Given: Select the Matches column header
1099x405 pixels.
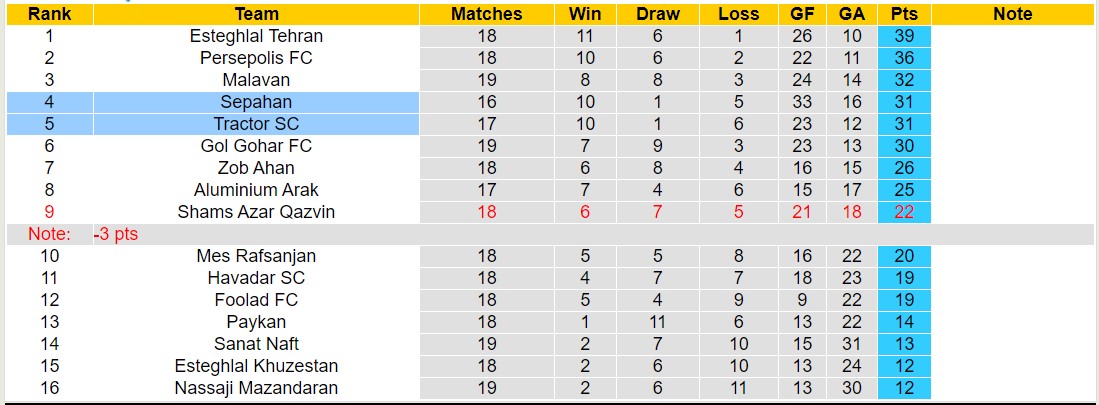Looking at the screenshot, I should (x=486, y=14).
